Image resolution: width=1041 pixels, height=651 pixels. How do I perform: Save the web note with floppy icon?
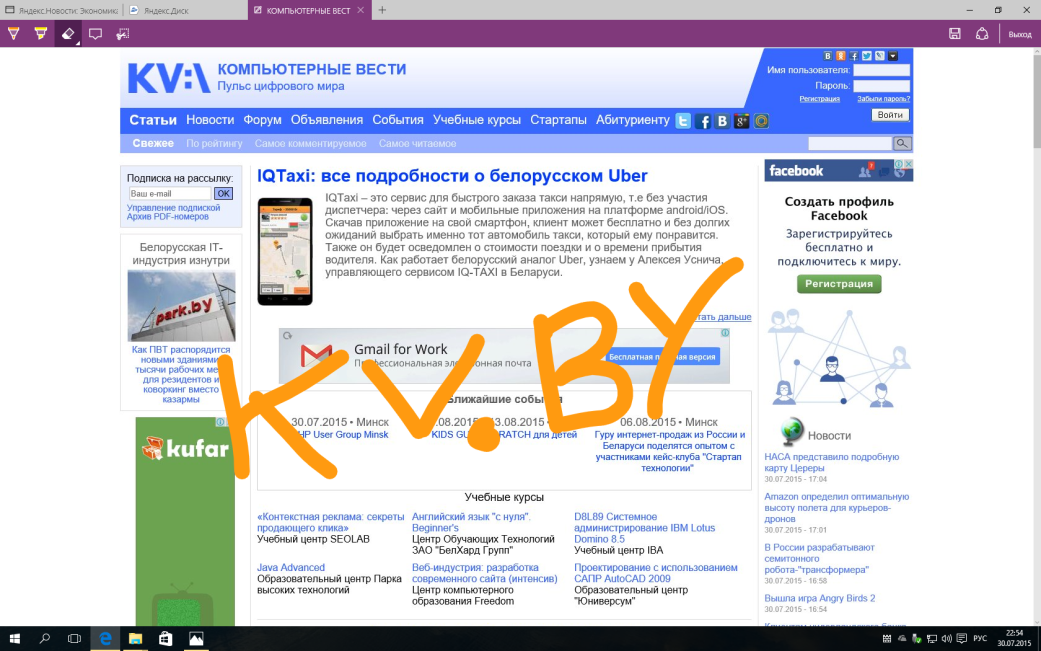point(955,33)
